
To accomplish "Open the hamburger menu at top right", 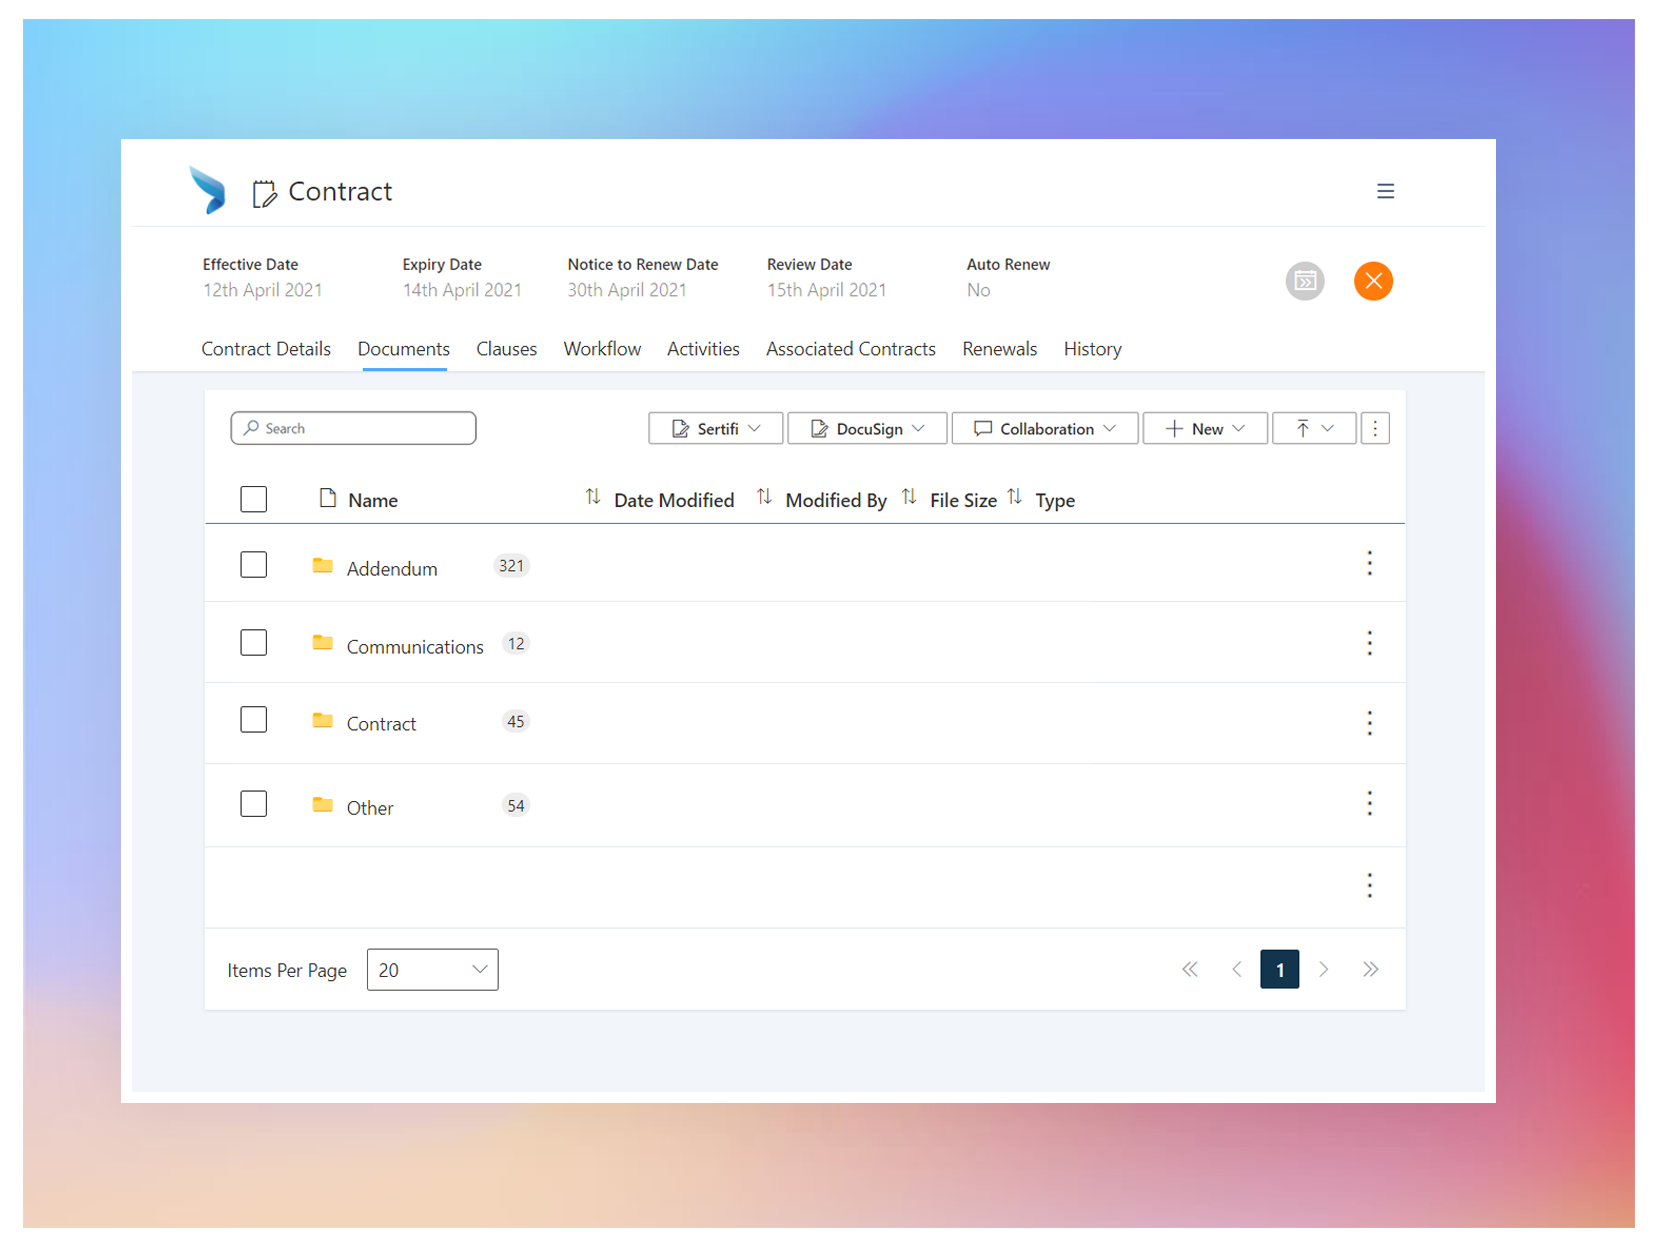I will coord(1386,191).
